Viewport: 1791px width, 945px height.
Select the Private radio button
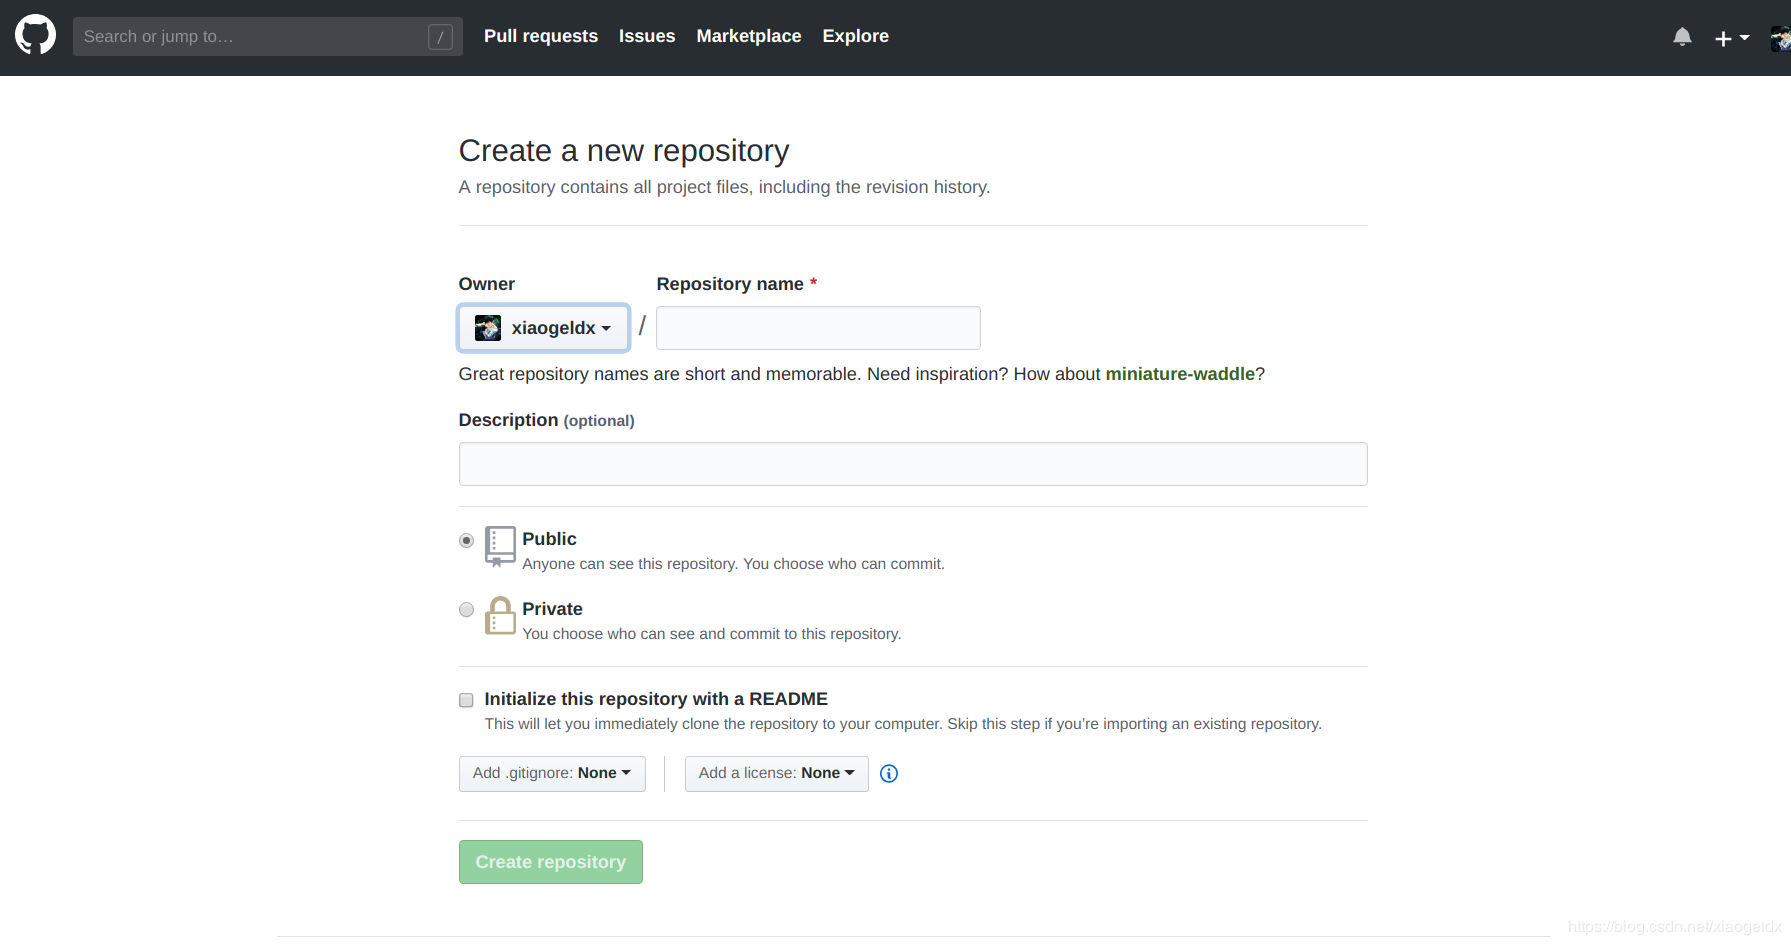tap(466, 609)
